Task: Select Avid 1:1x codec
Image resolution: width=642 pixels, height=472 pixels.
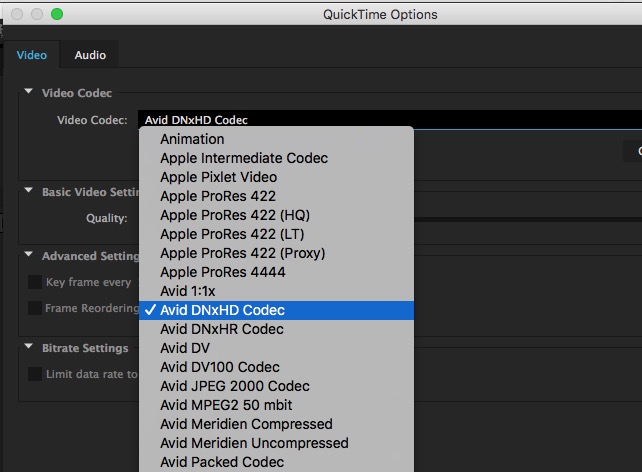Action: 276,291
